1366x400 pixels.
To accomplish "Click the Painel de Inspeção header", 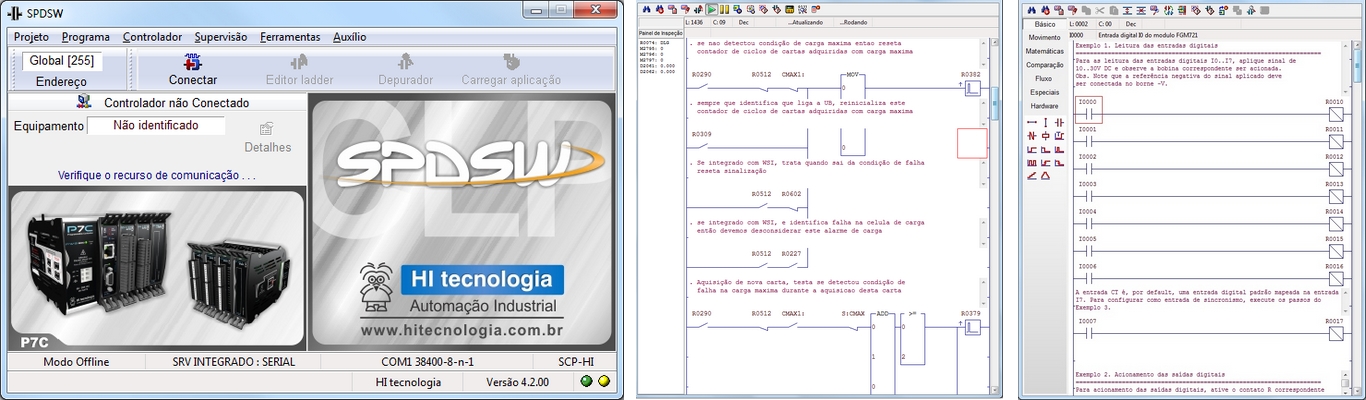I will [x=659, y=32].
